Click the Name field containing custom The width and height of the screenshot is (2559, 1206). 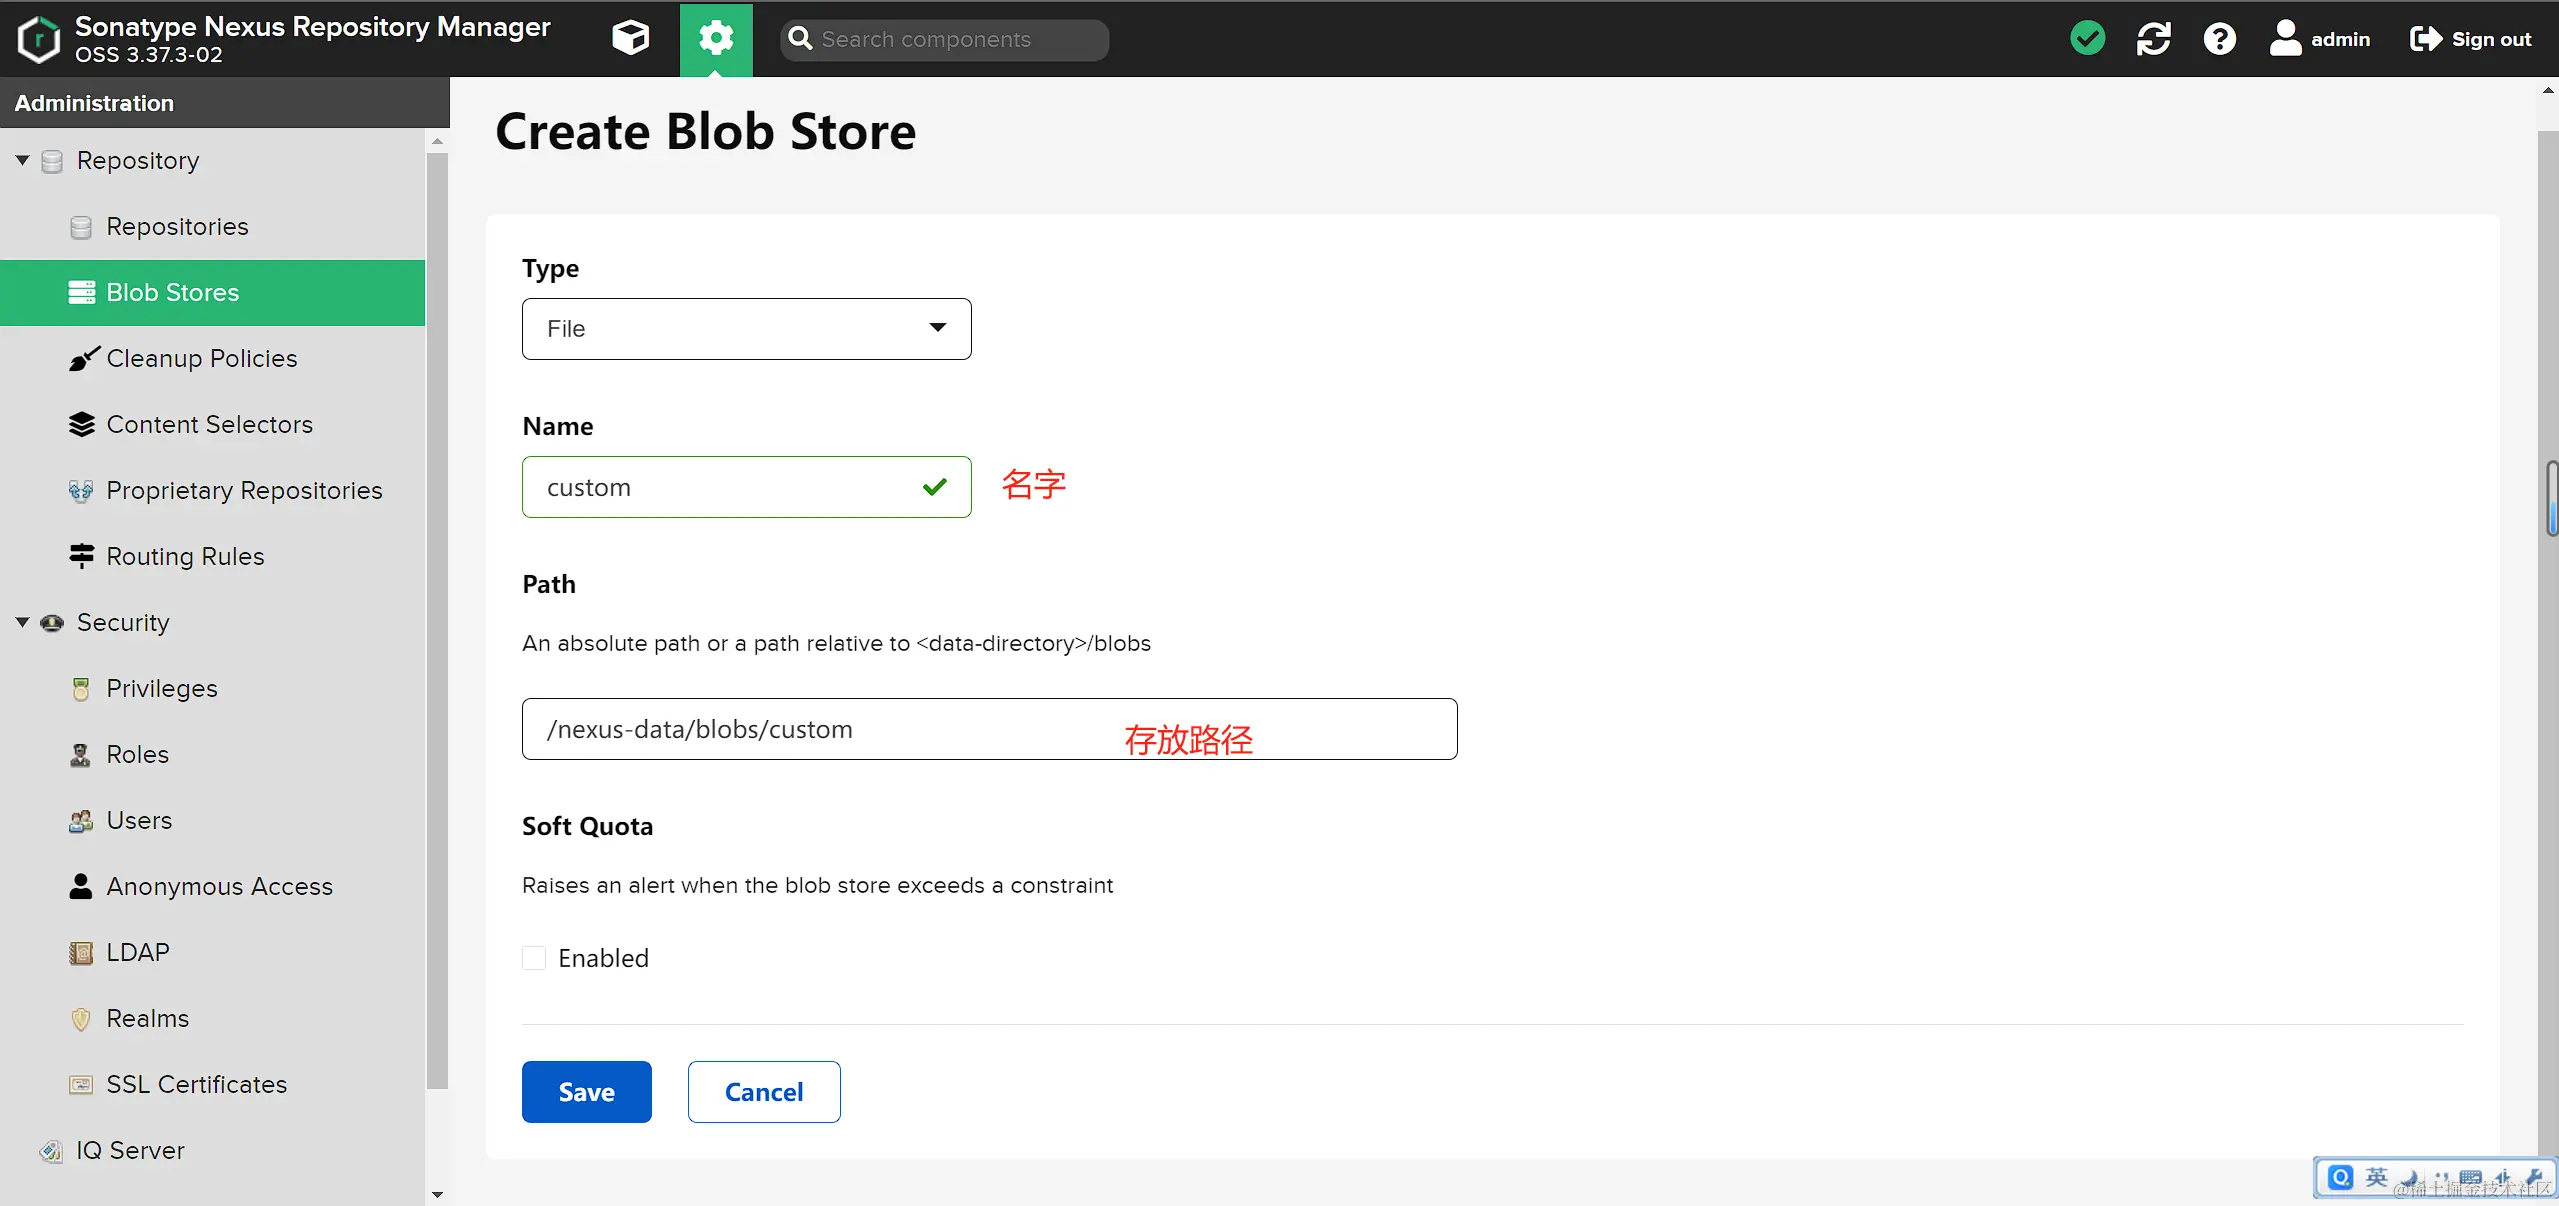pyautogui.click(x=720, y=487)
